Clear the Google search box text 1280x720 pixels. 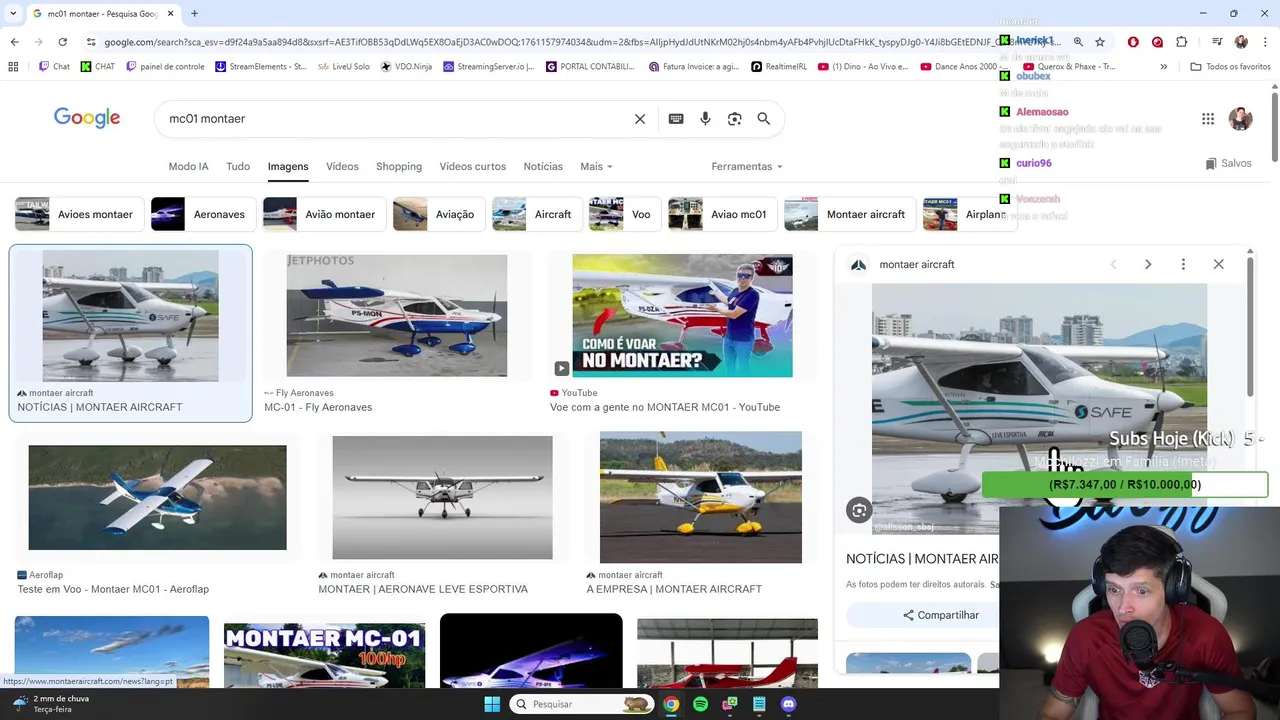coord(640,119)
